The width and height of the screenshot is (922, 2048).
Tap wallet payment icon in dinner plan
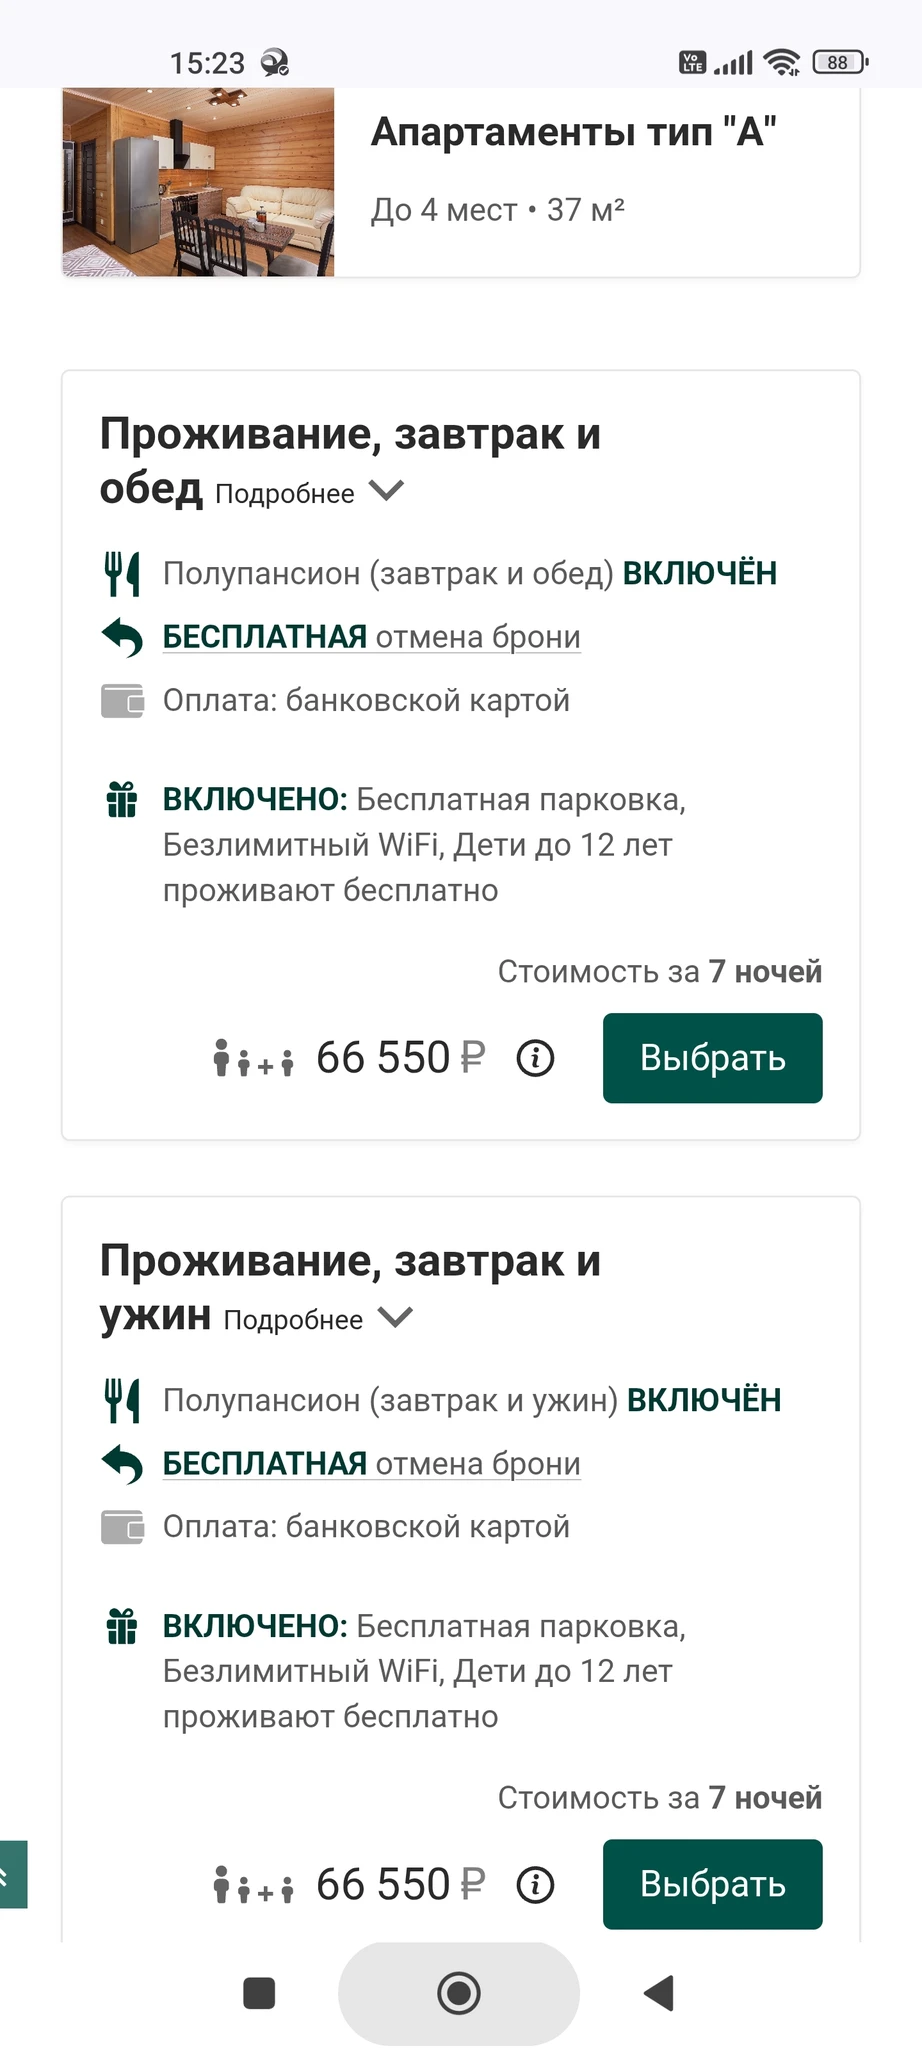(x=122, y=1527)
